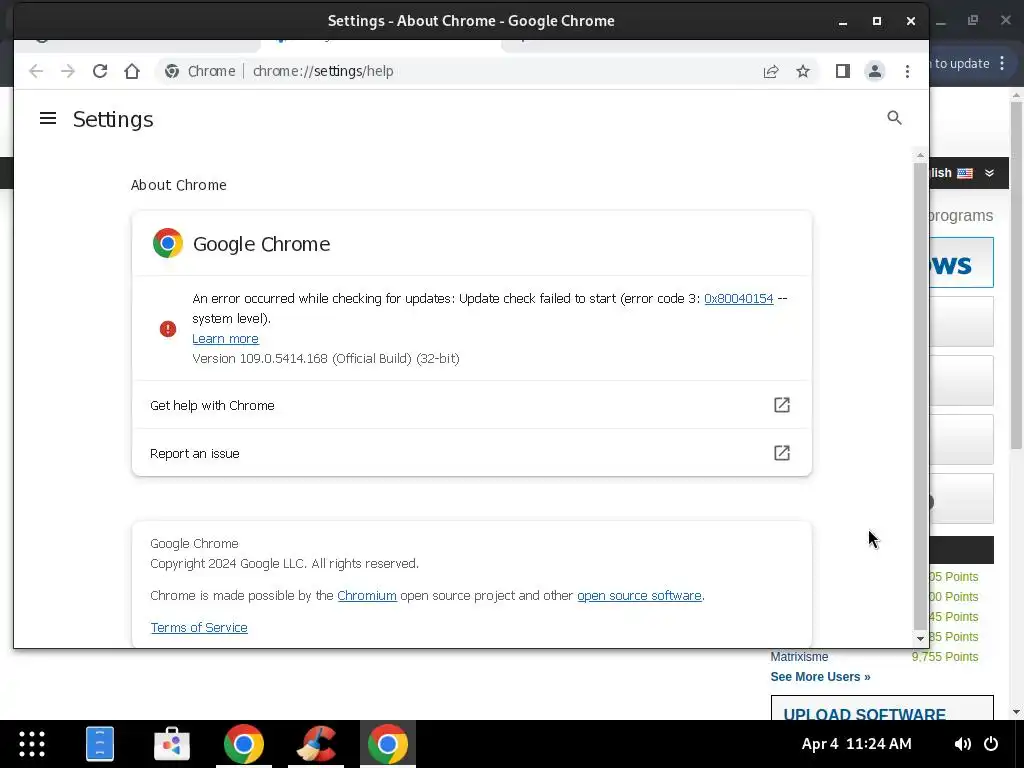Click settings scrollbar down arrow
Viewport: 1024px width, 768px height.
pyautogui.click(x=920, y=639)
